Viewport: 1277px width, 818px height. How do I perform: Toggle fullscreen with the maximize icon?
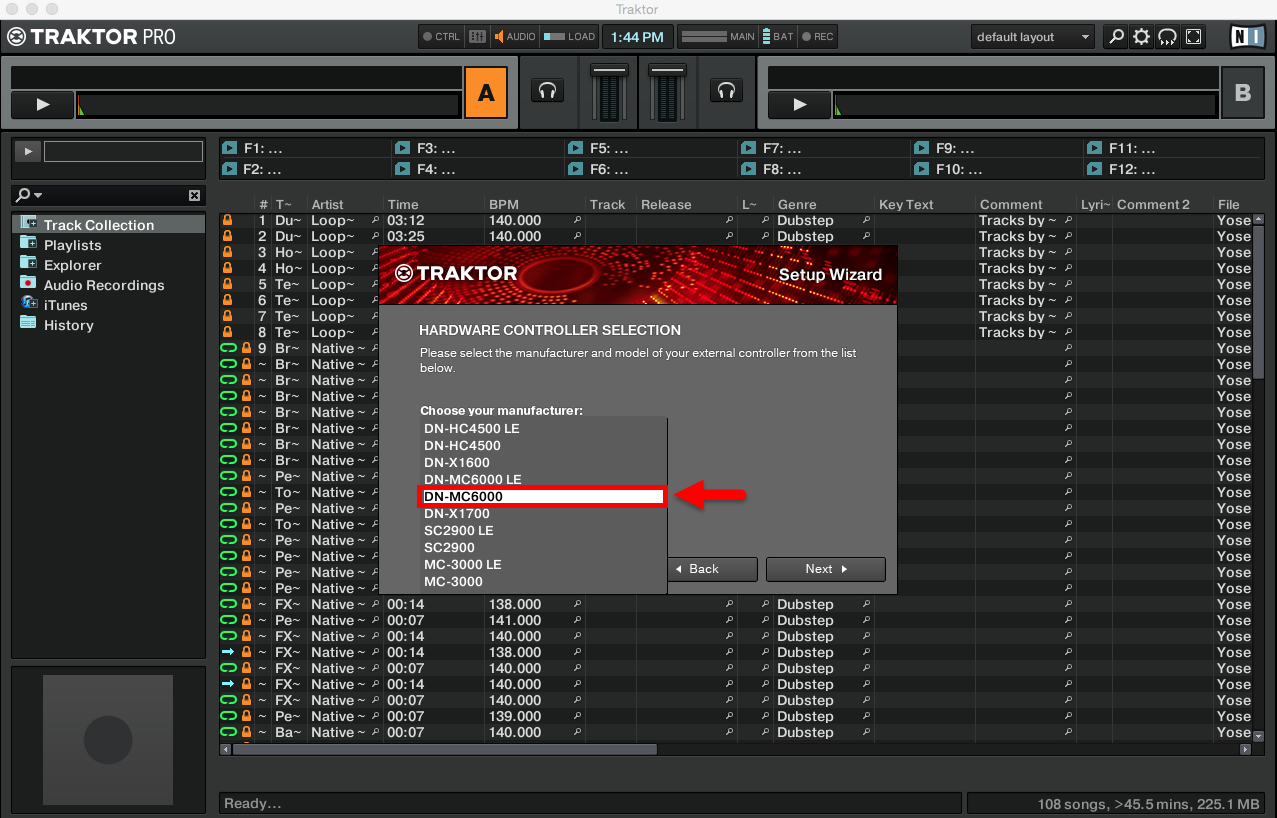click(x=1193, y=36)
